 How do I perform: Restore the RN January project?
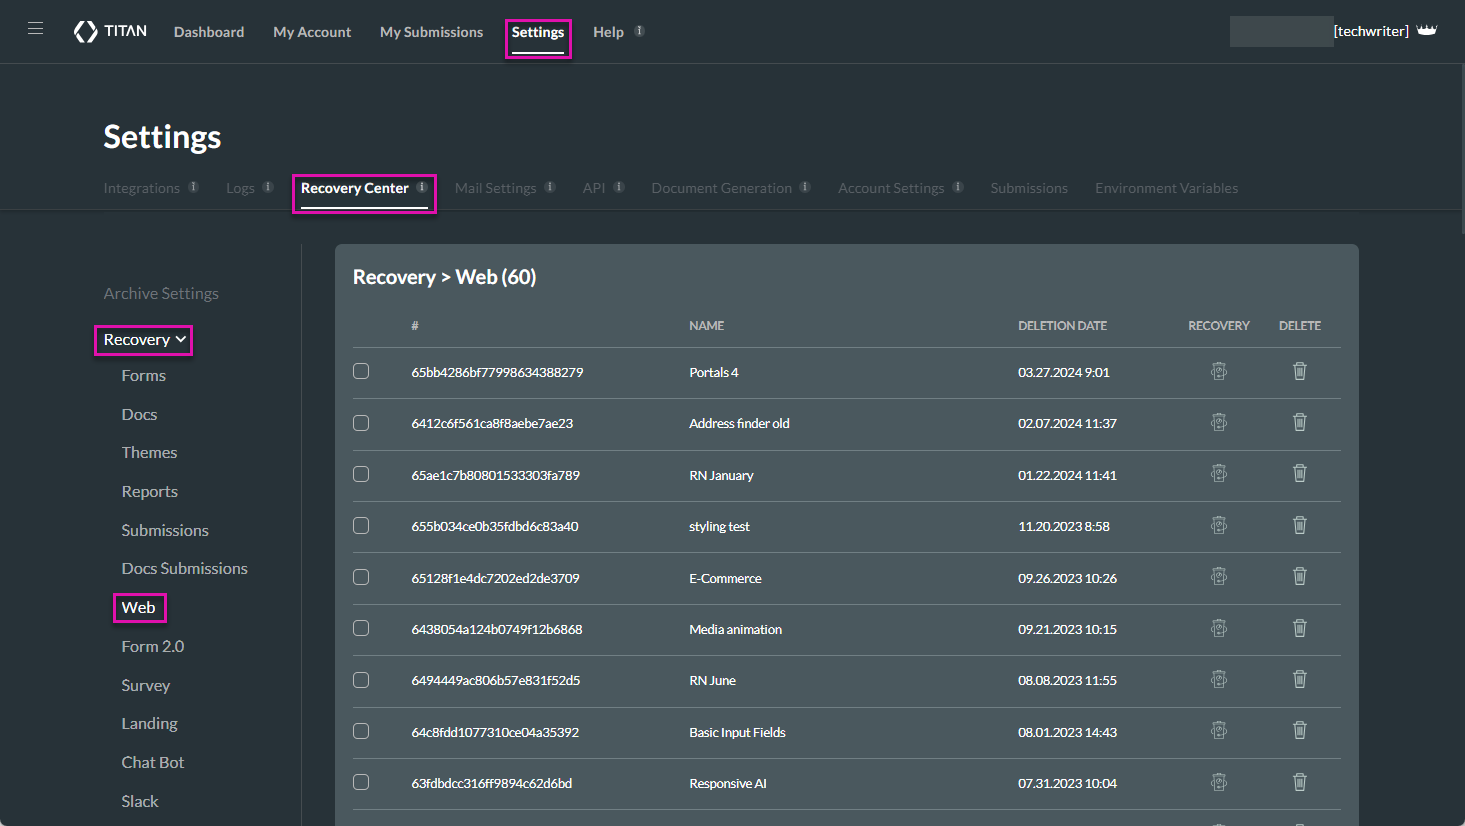(x=1218, y=474)
